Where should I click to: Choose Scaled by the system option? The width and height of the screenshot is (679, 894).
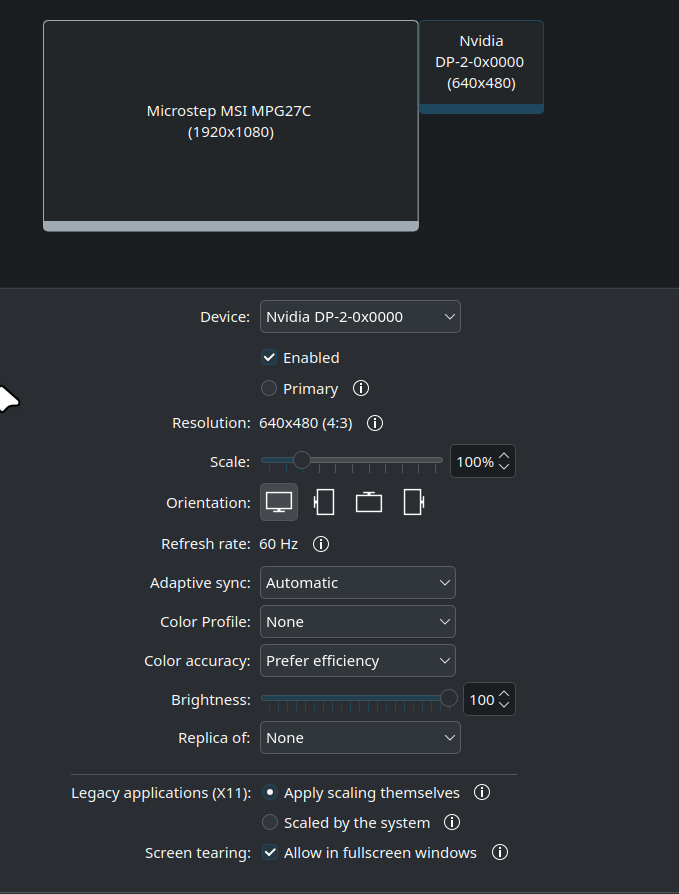270,822
